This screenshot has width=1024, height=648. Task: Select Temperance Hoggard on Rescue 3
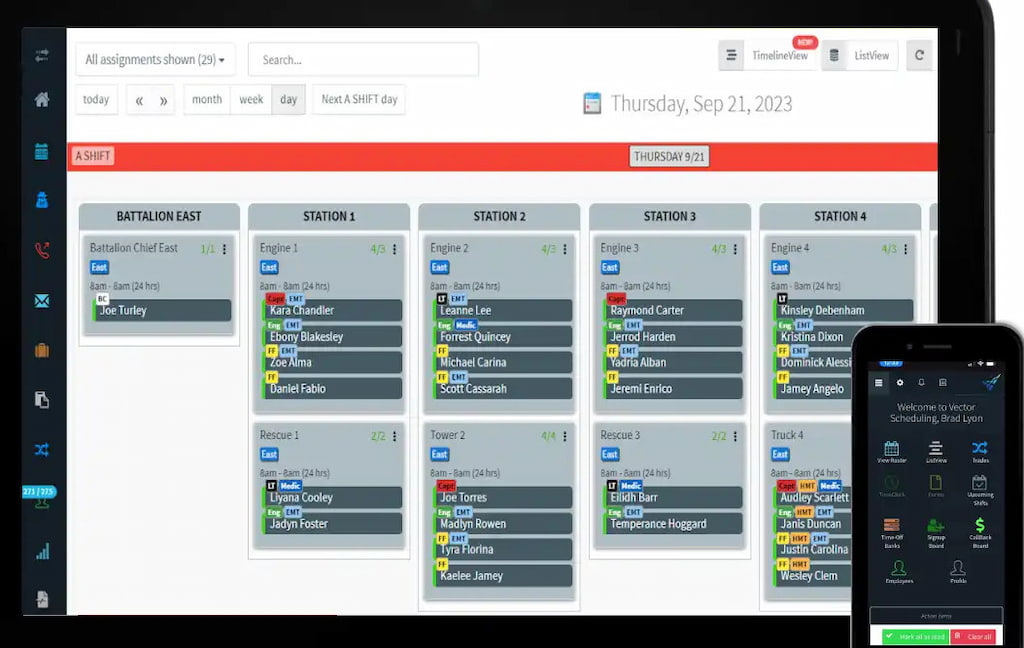673,523
